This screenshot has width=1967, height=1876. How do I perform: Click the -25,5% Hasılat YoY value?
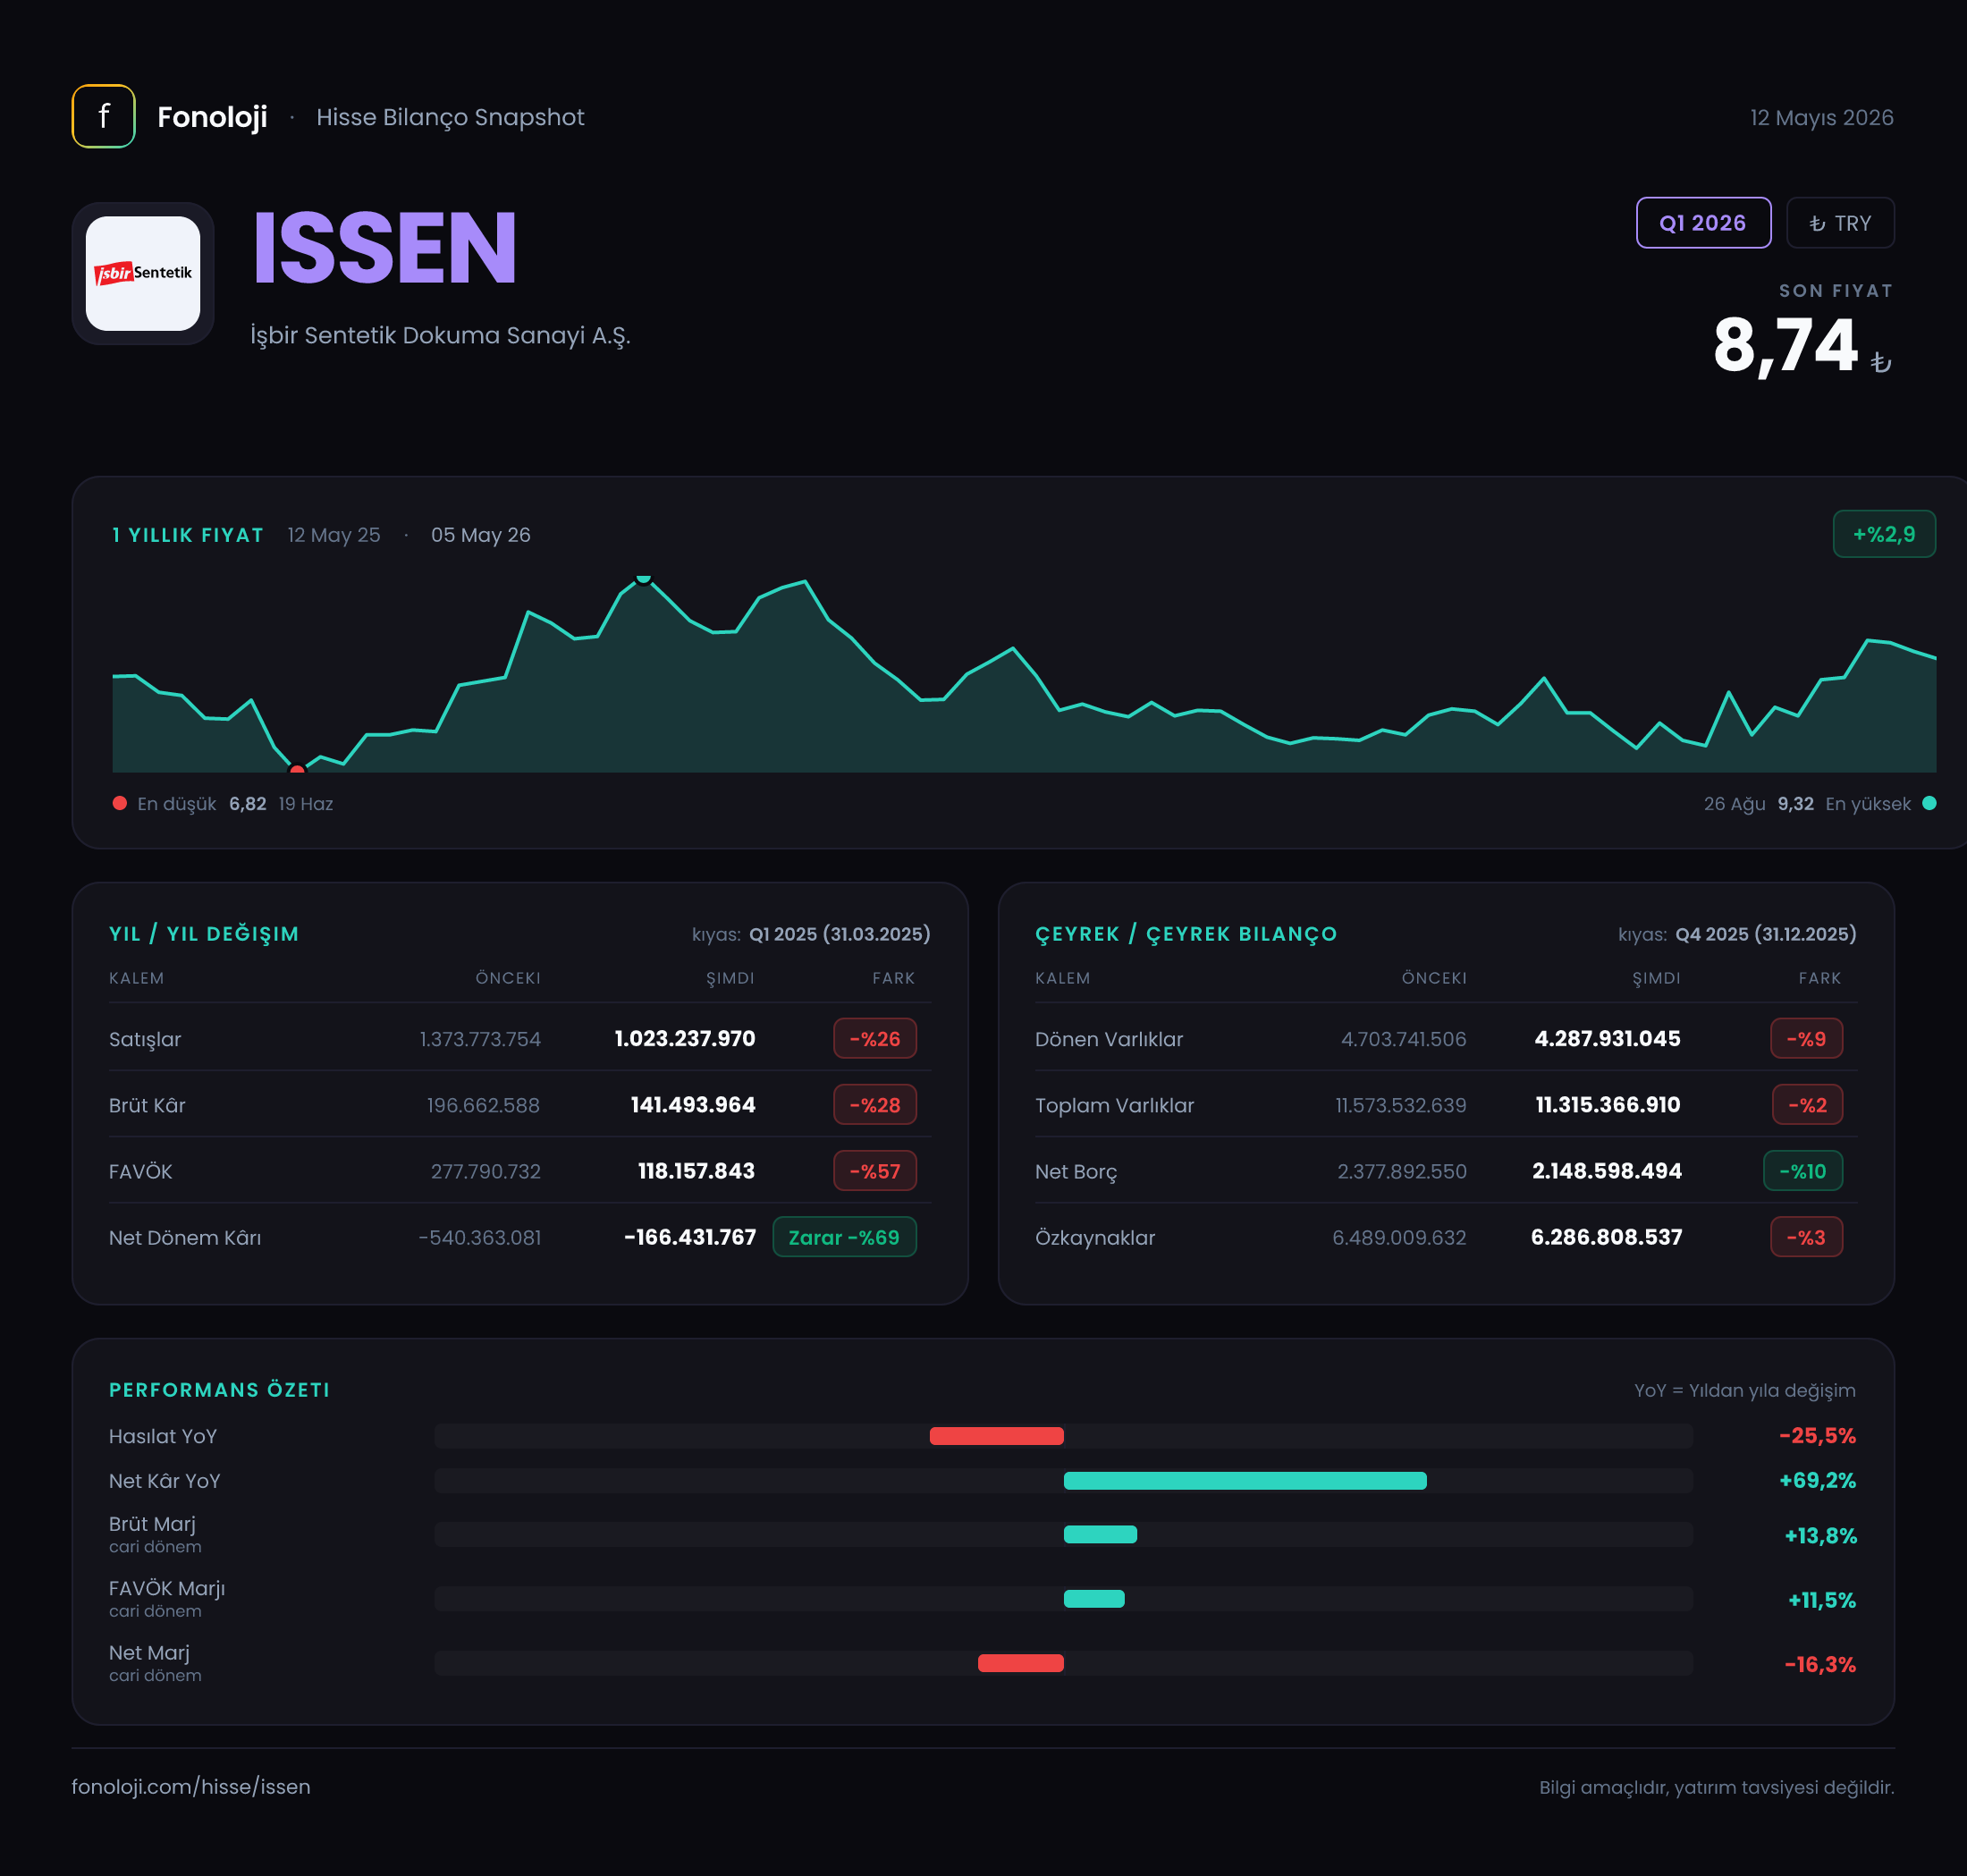[x=1817, y=1435]
